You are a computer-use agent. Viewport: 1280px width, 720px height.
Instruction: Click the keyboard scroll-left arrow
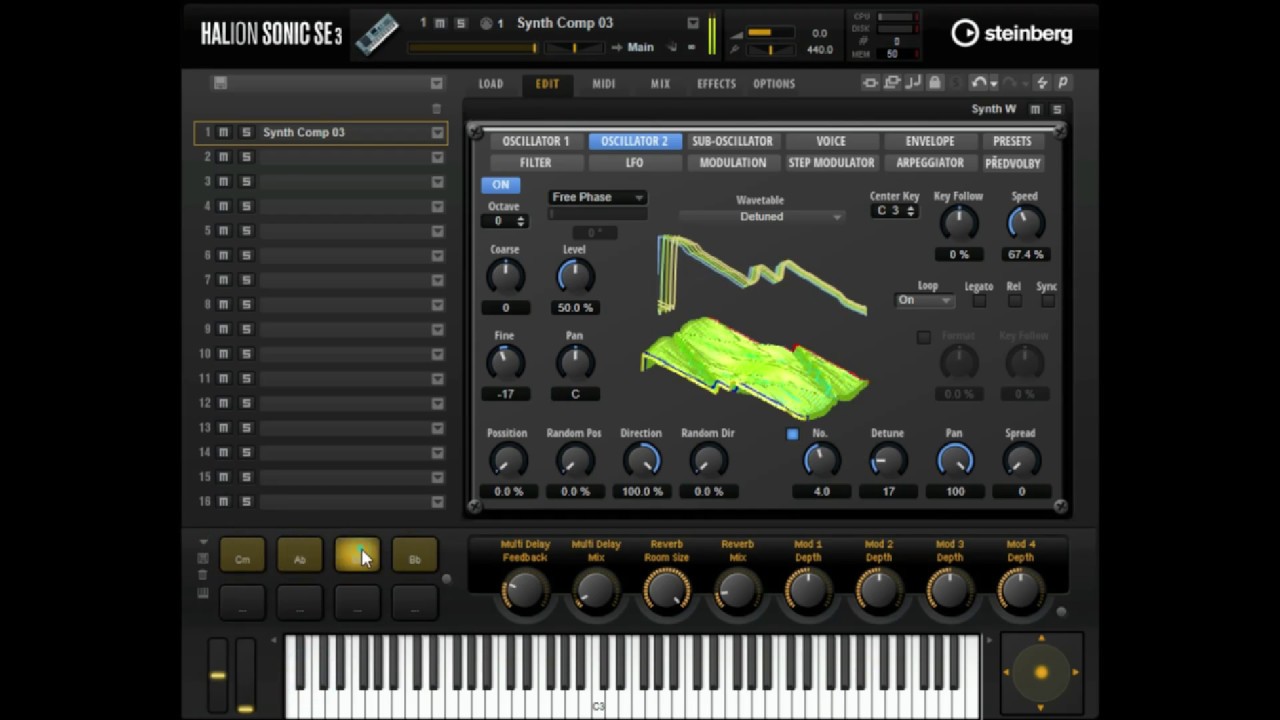pyautogui.click(x=274, y=640)
